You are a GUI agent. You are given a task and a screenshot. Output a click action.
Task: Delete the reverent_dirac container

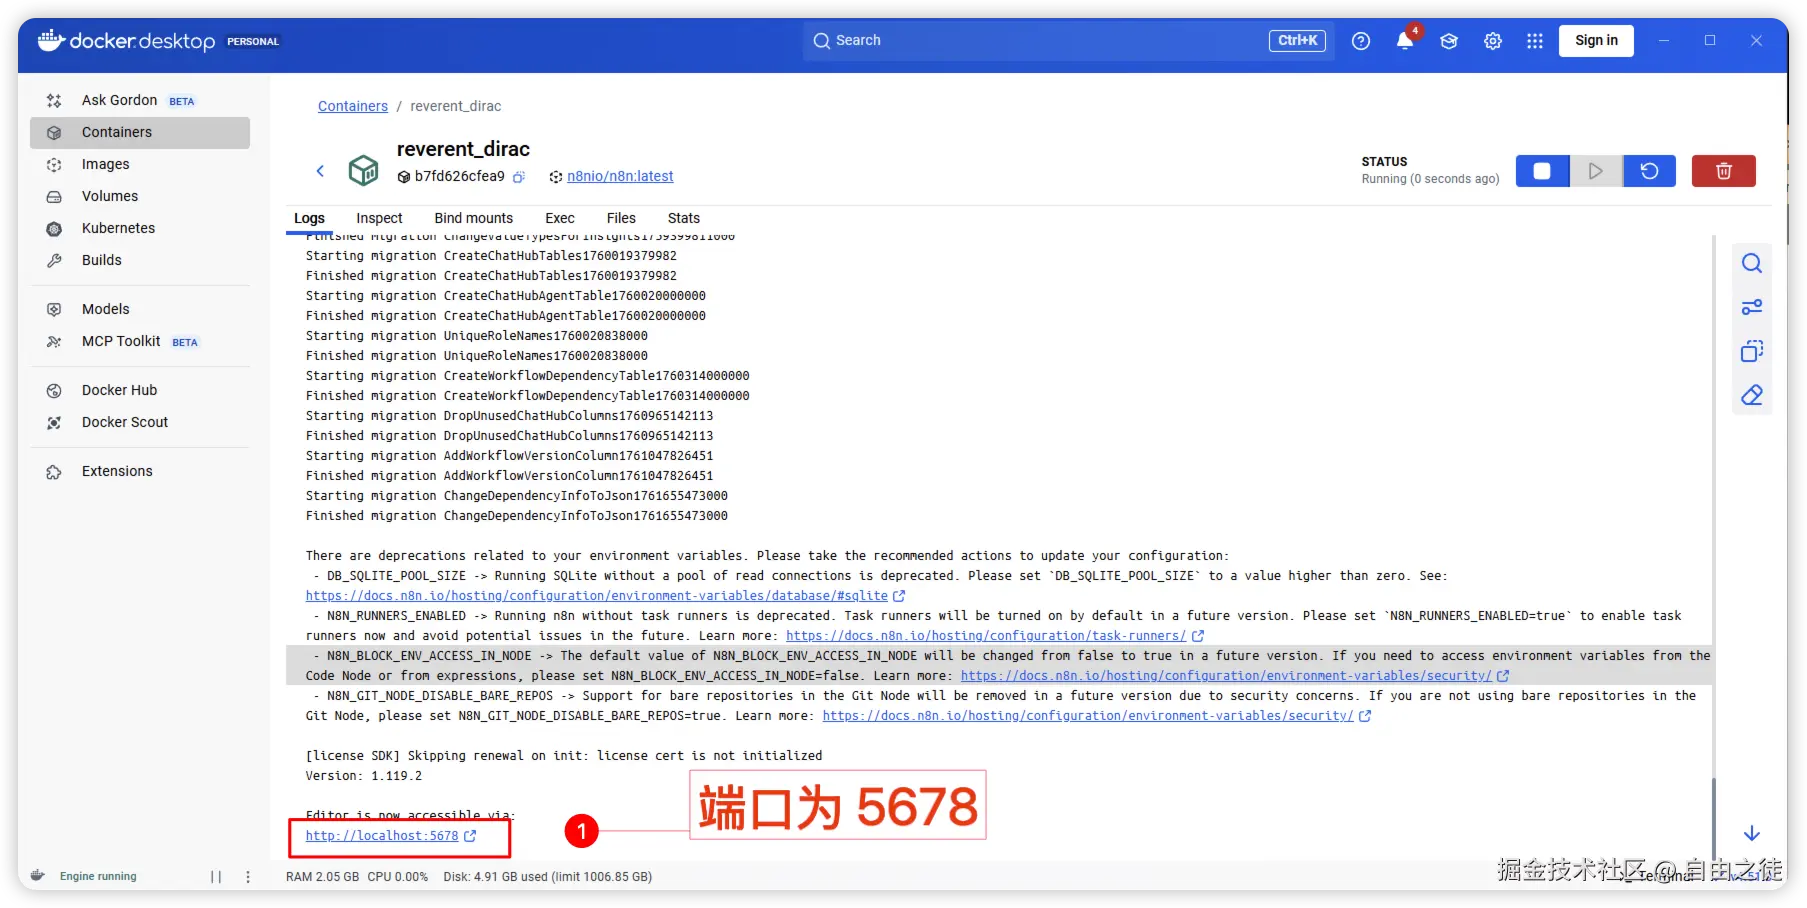pyautogui.click(x=1724, y=171)
